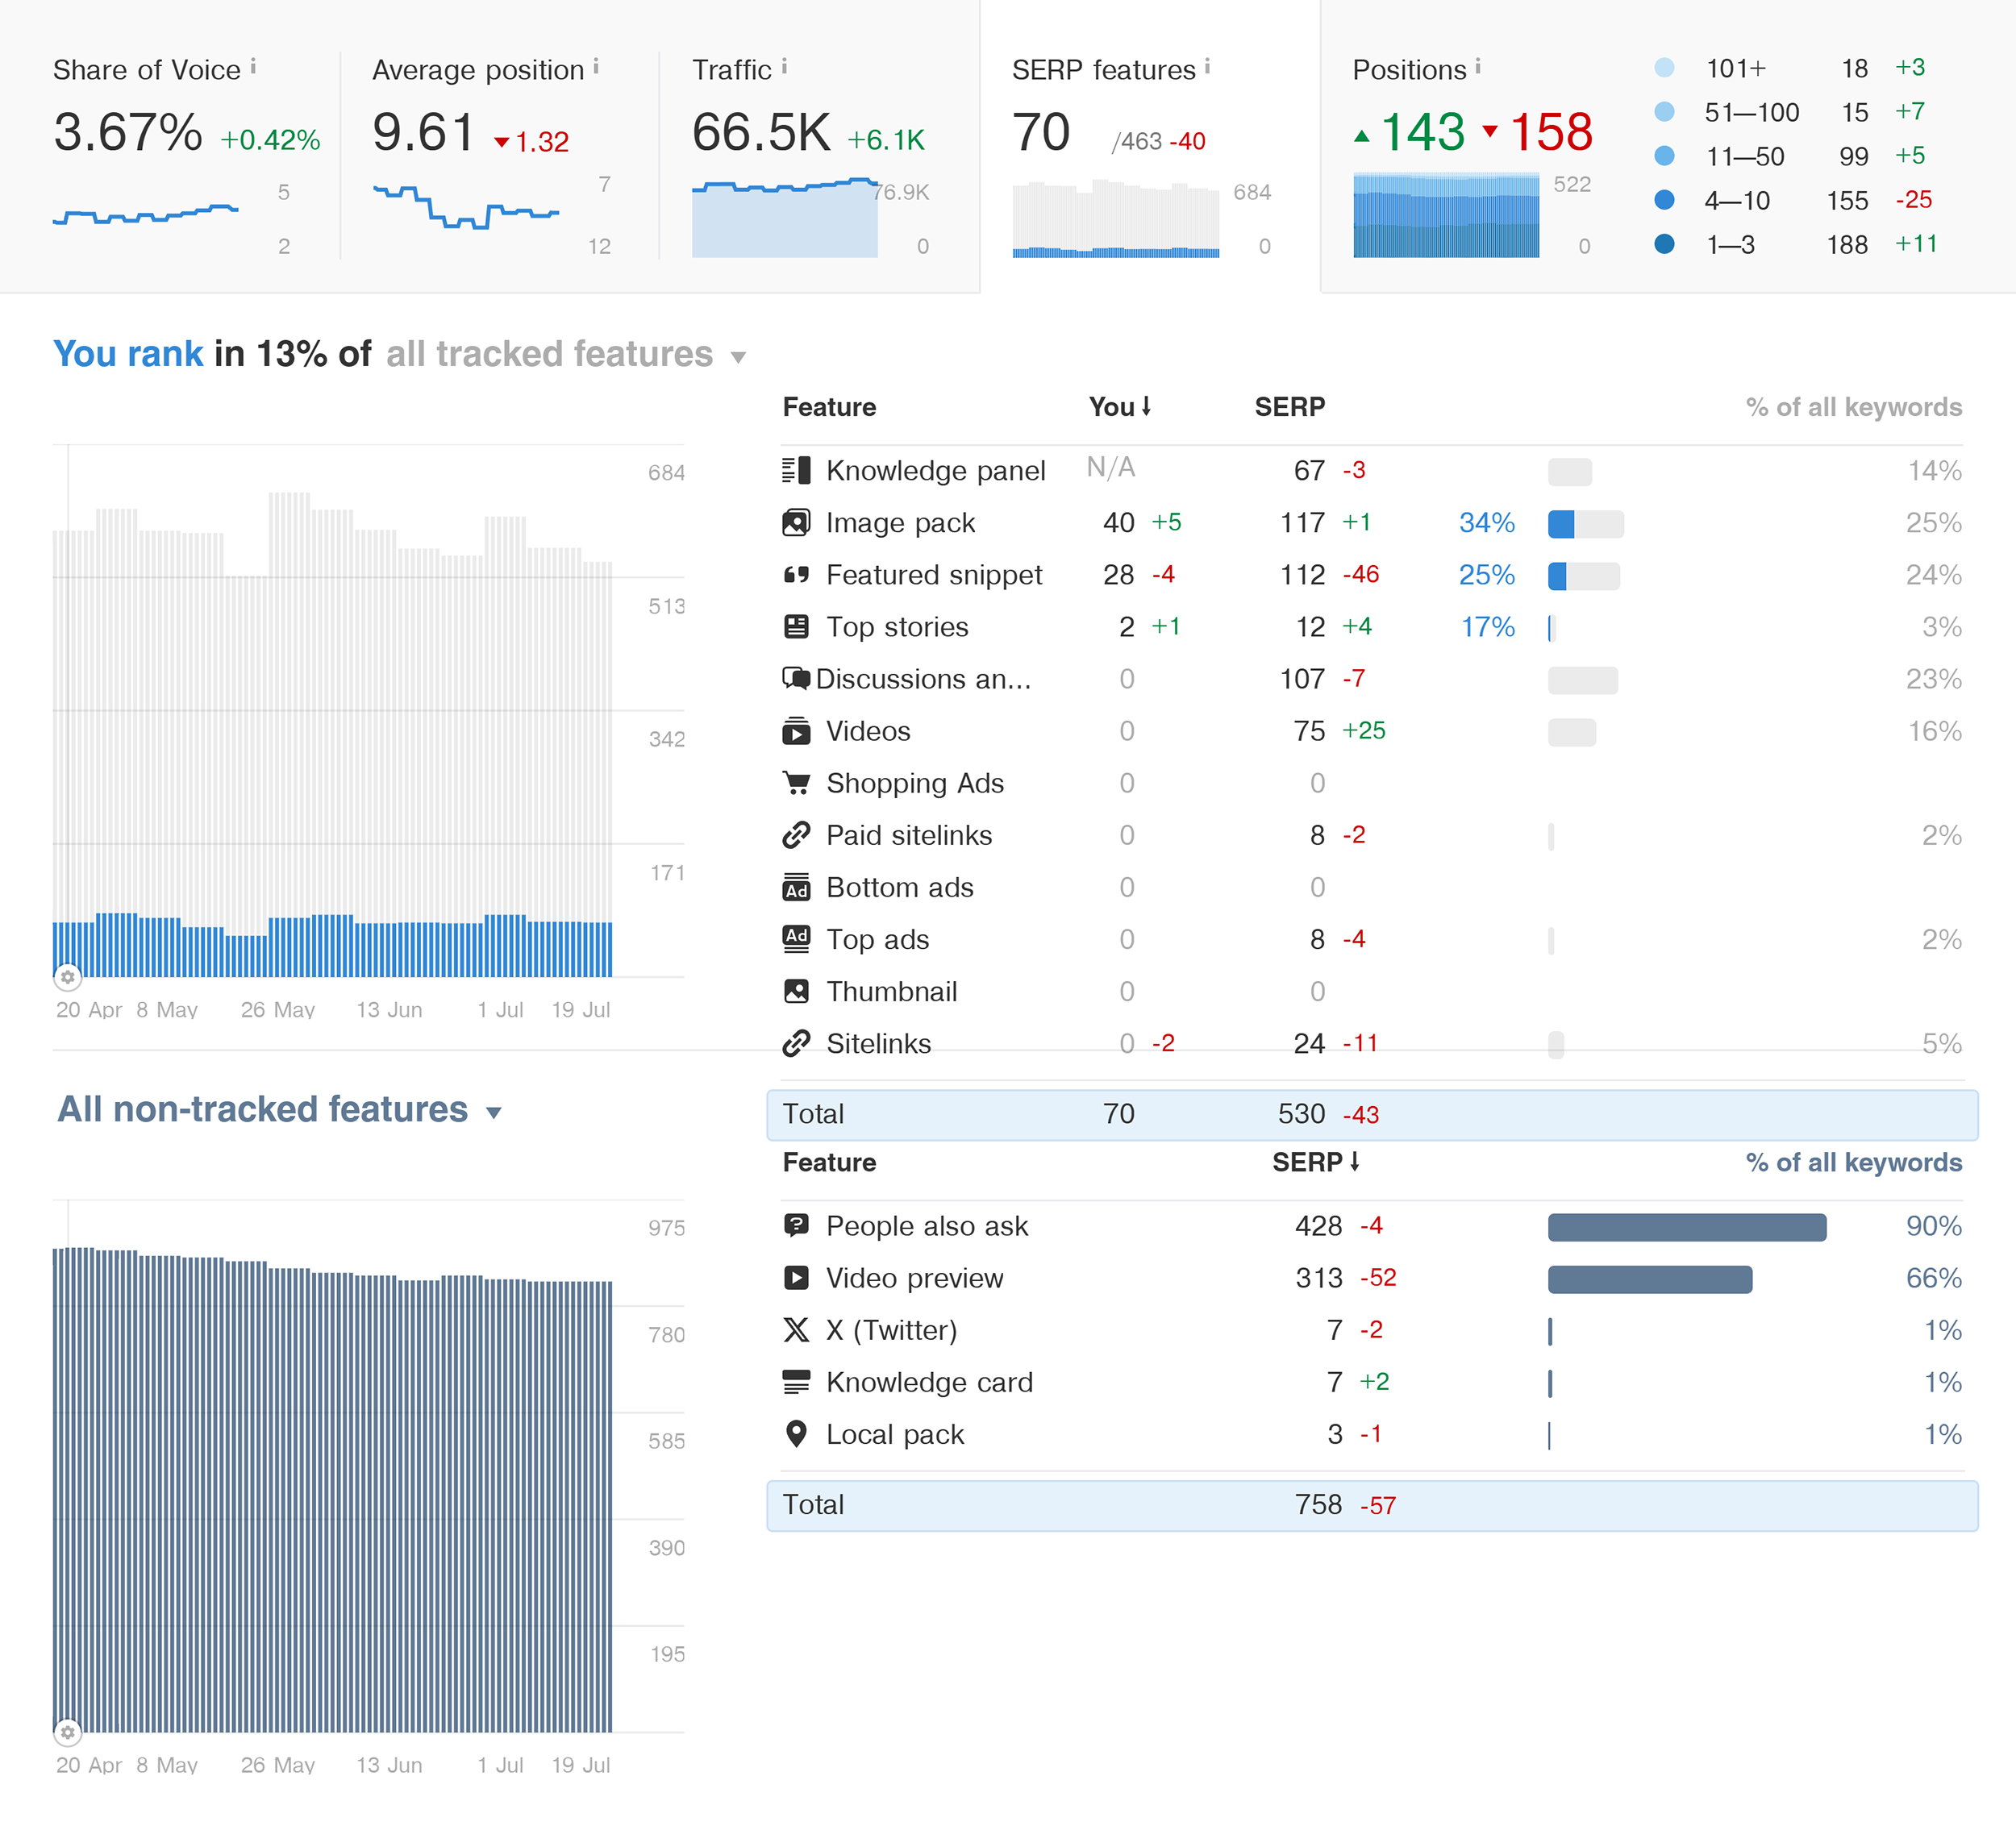Screen dimensions: 2016x1826
Task: Open the tracked features chart settings gear
Action: (x=68, y=977)
